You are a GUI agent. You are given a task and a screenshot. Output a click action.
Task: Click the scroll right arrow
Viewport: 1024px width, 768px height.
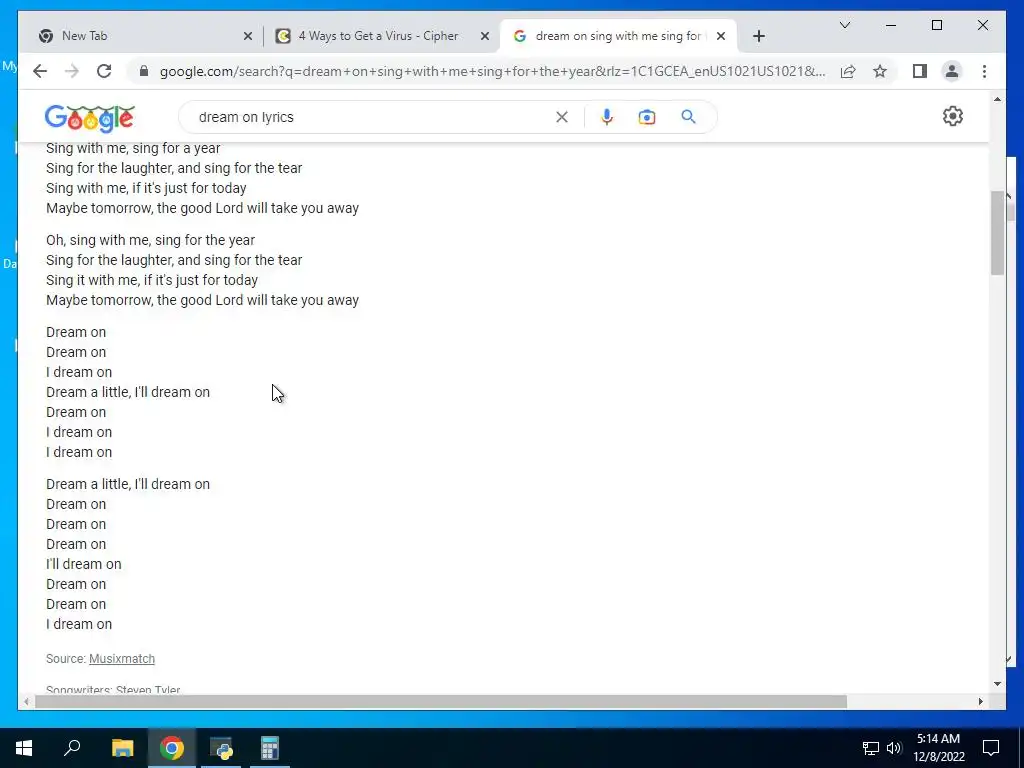coord(980,701)
